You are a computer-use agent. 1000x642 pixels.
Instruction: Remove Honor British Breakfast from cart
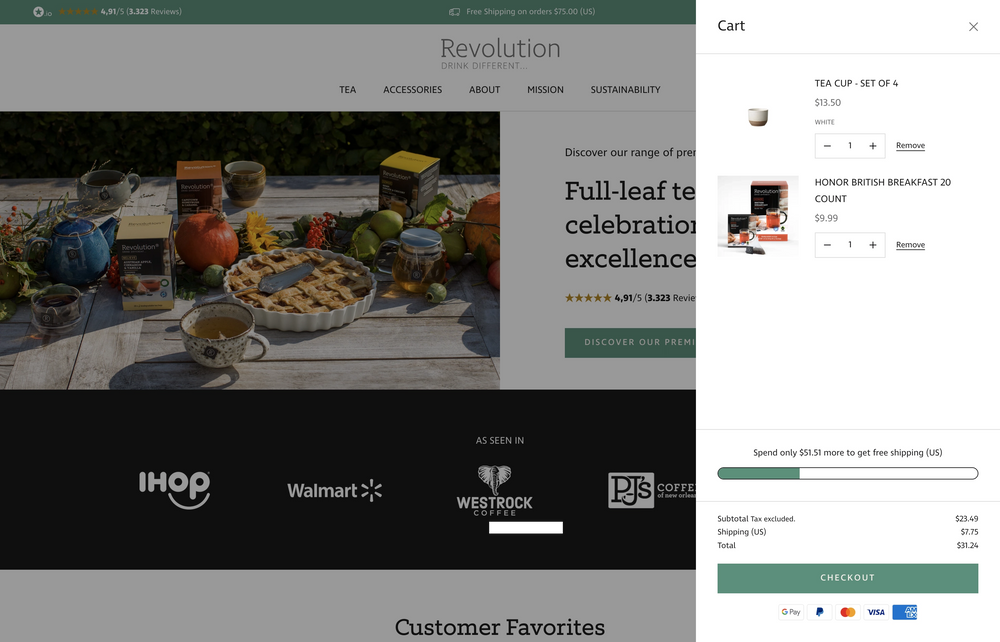pos(910,245)
